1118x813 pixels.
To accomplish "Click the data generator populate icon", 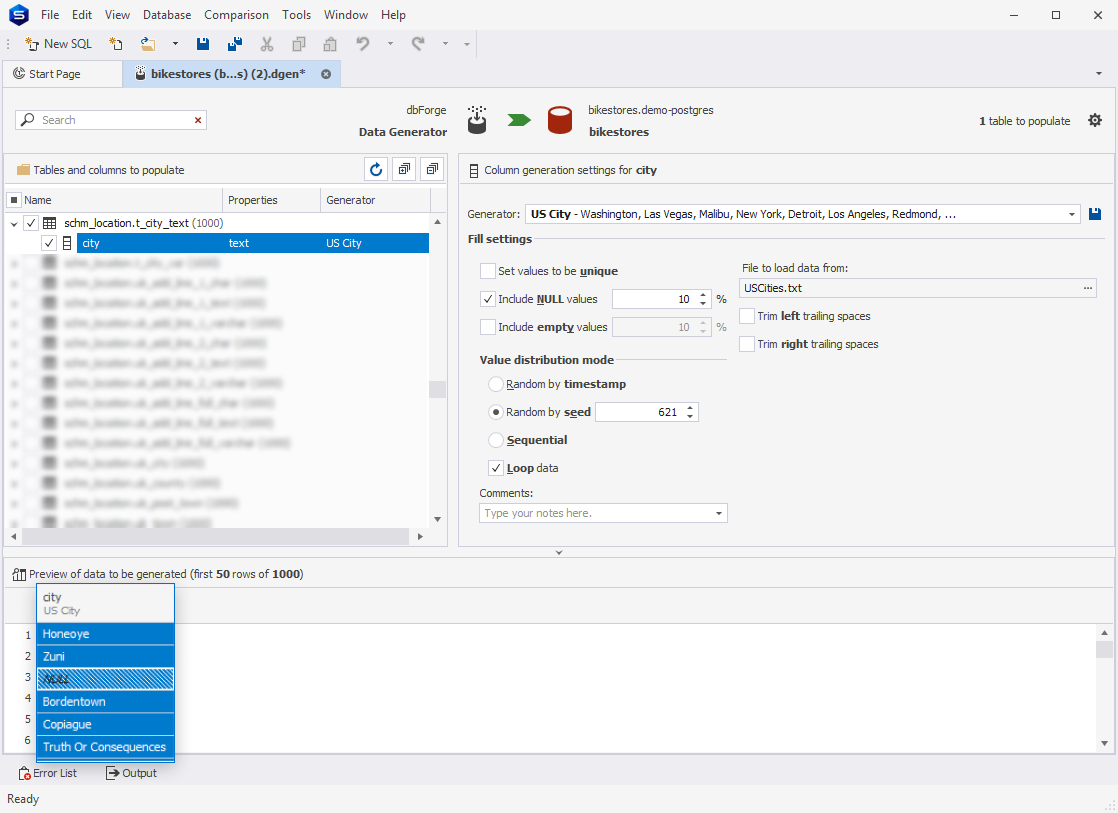I will click(477, 120).
